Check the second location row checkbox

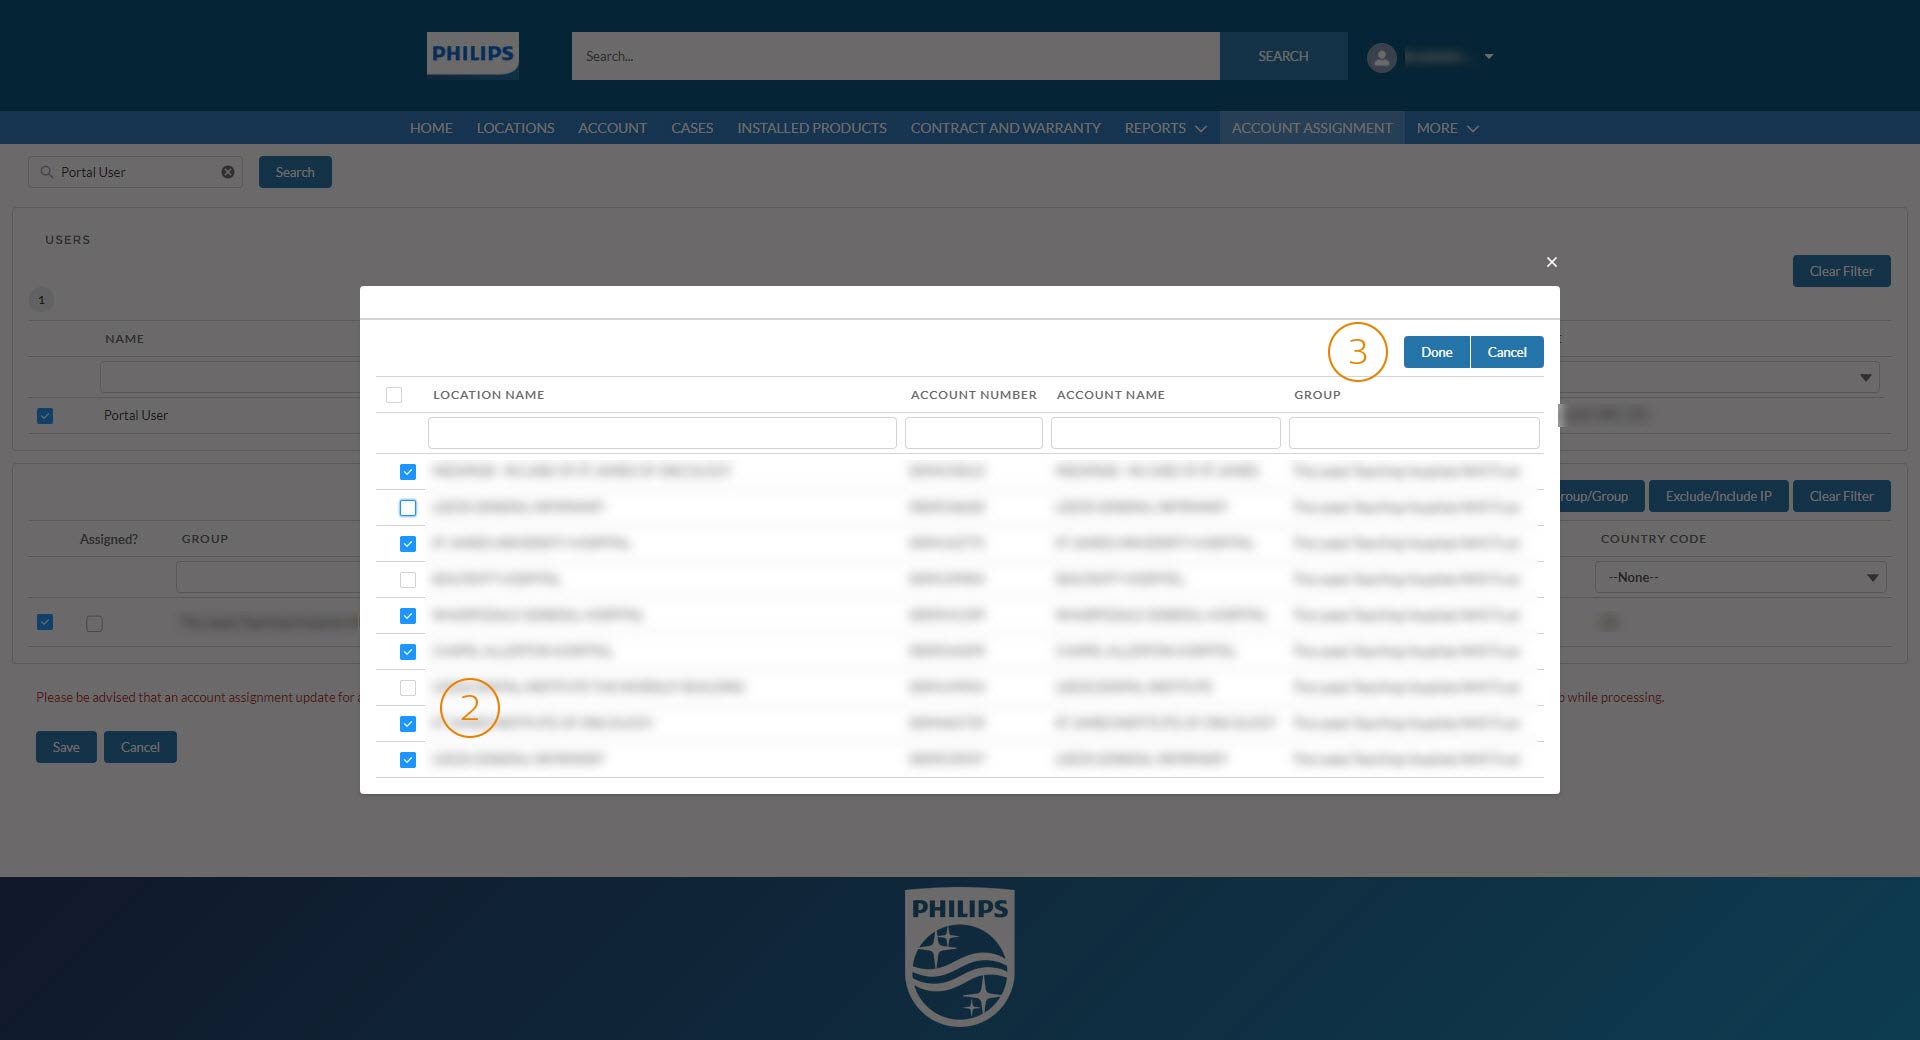[408, 508]
